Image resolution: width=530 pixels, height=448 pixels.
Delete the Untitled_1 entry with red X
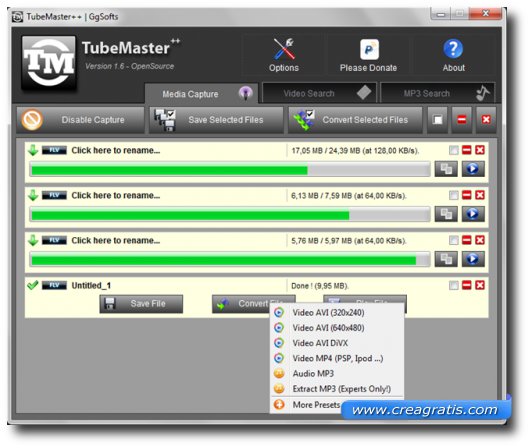(x=480, y=285)
